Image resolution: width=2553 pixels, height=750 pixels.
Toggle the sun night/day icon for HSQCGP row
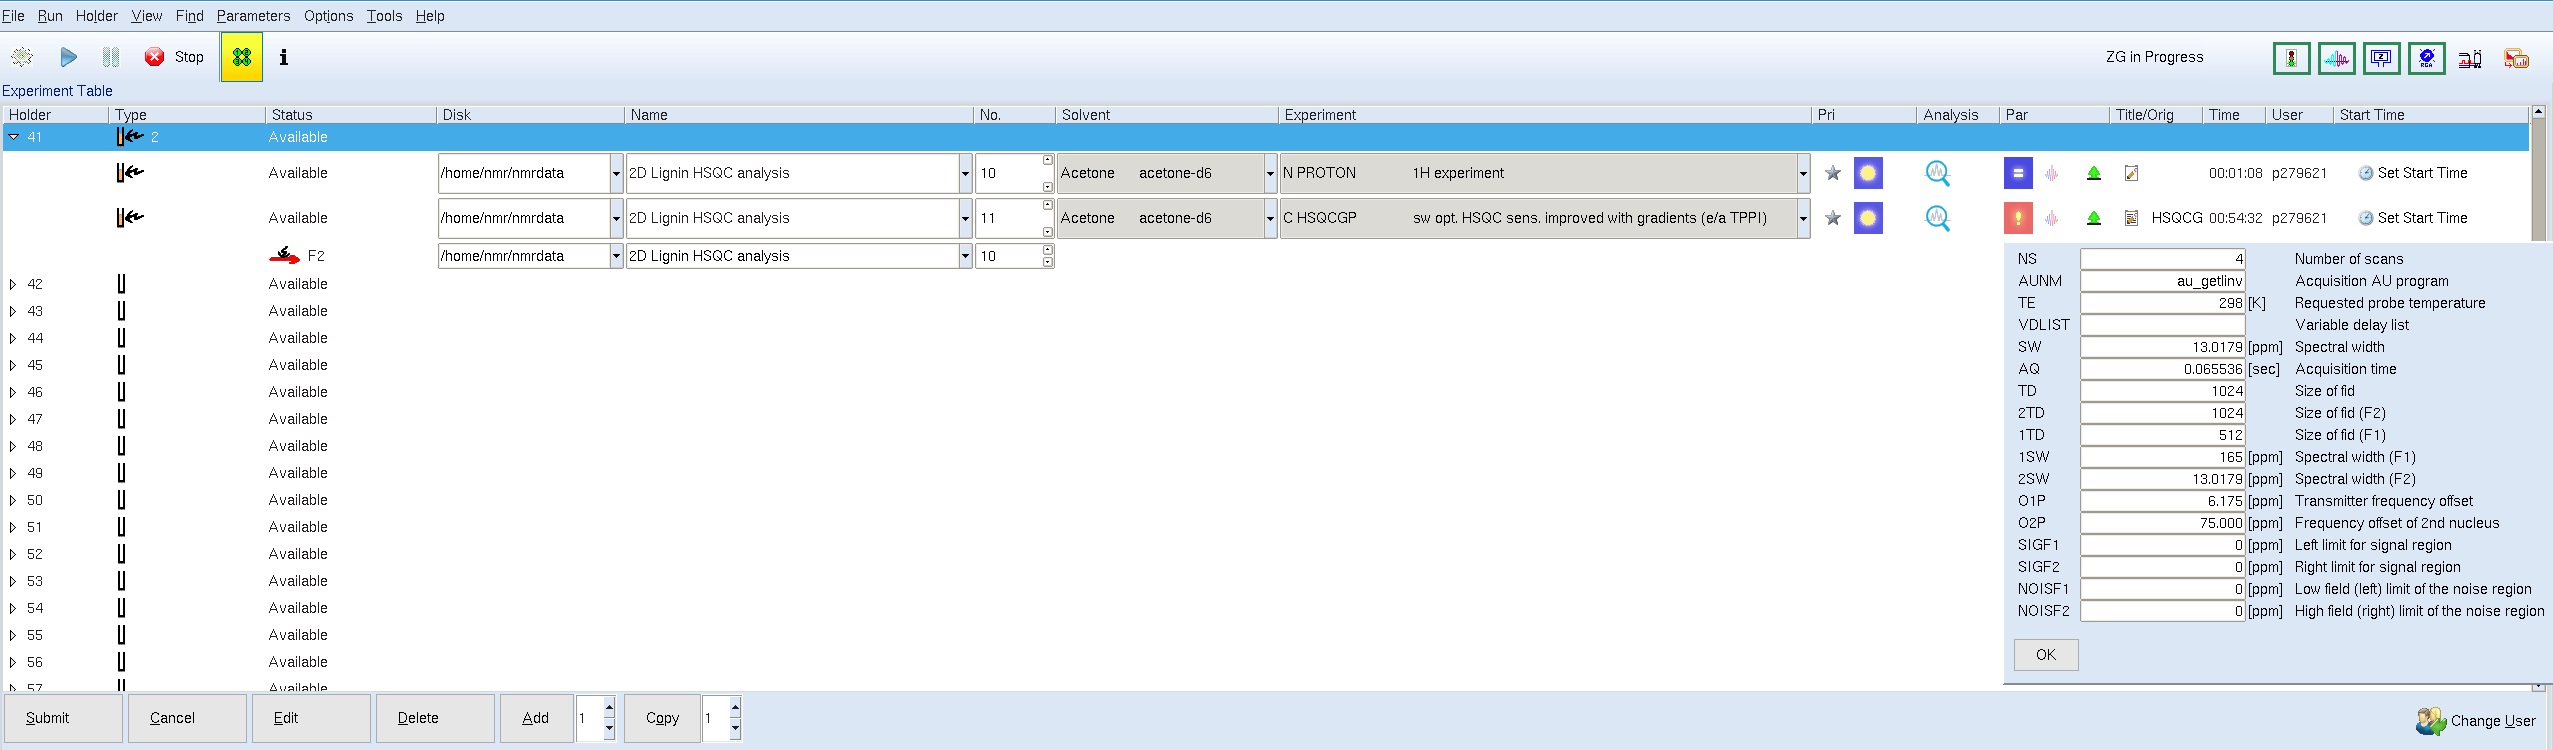pyautogui.click(x=1868, y=218)
